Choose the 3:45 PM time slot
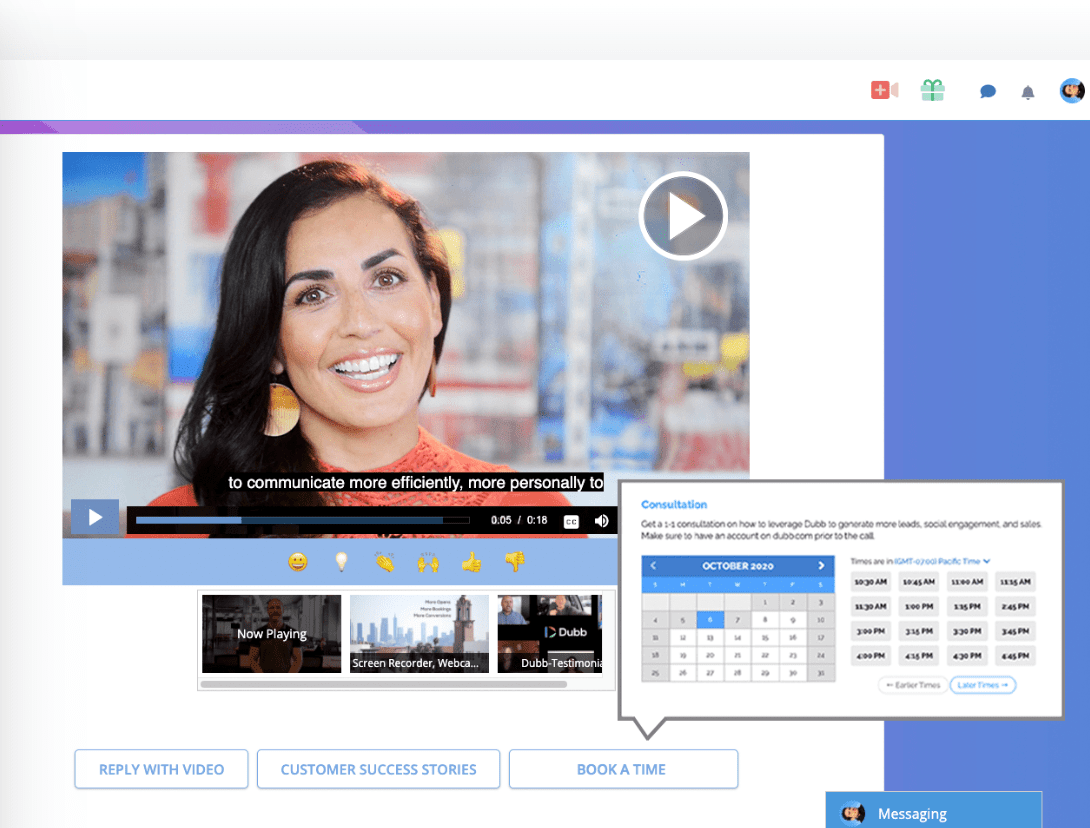Screen dimensions: 1090x828 [1015, 631]
